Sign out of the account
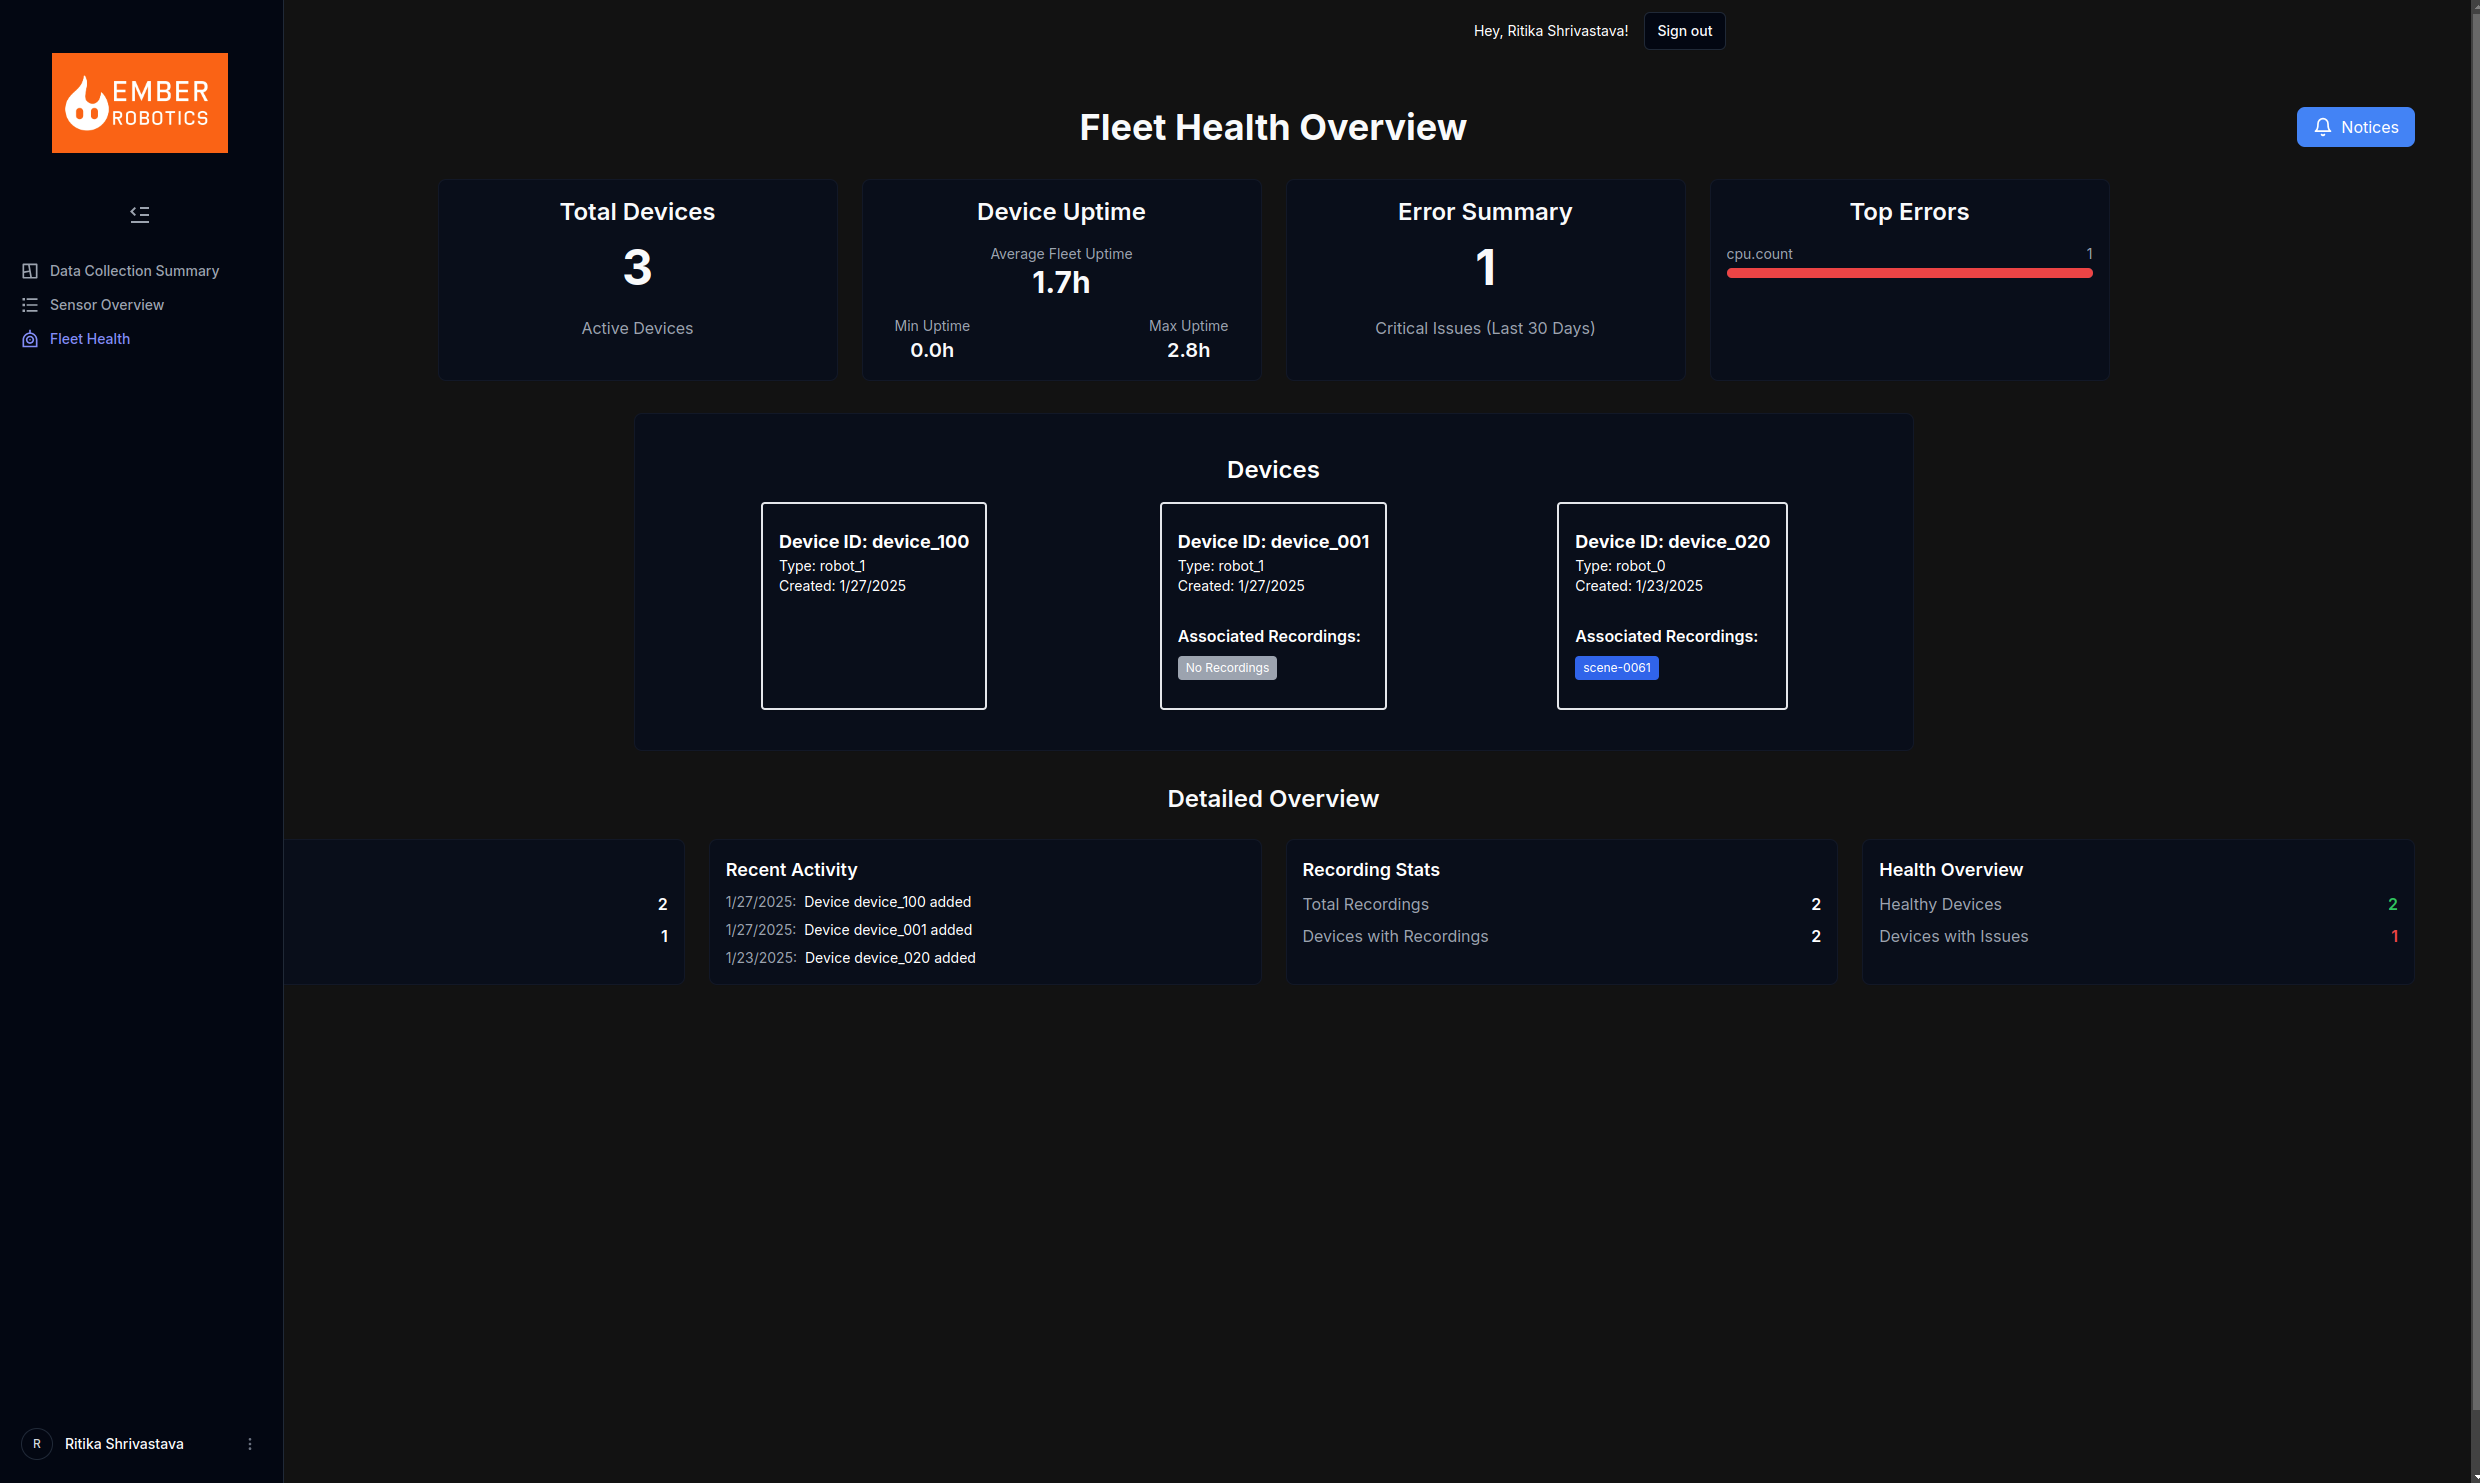 point(1684,31)
